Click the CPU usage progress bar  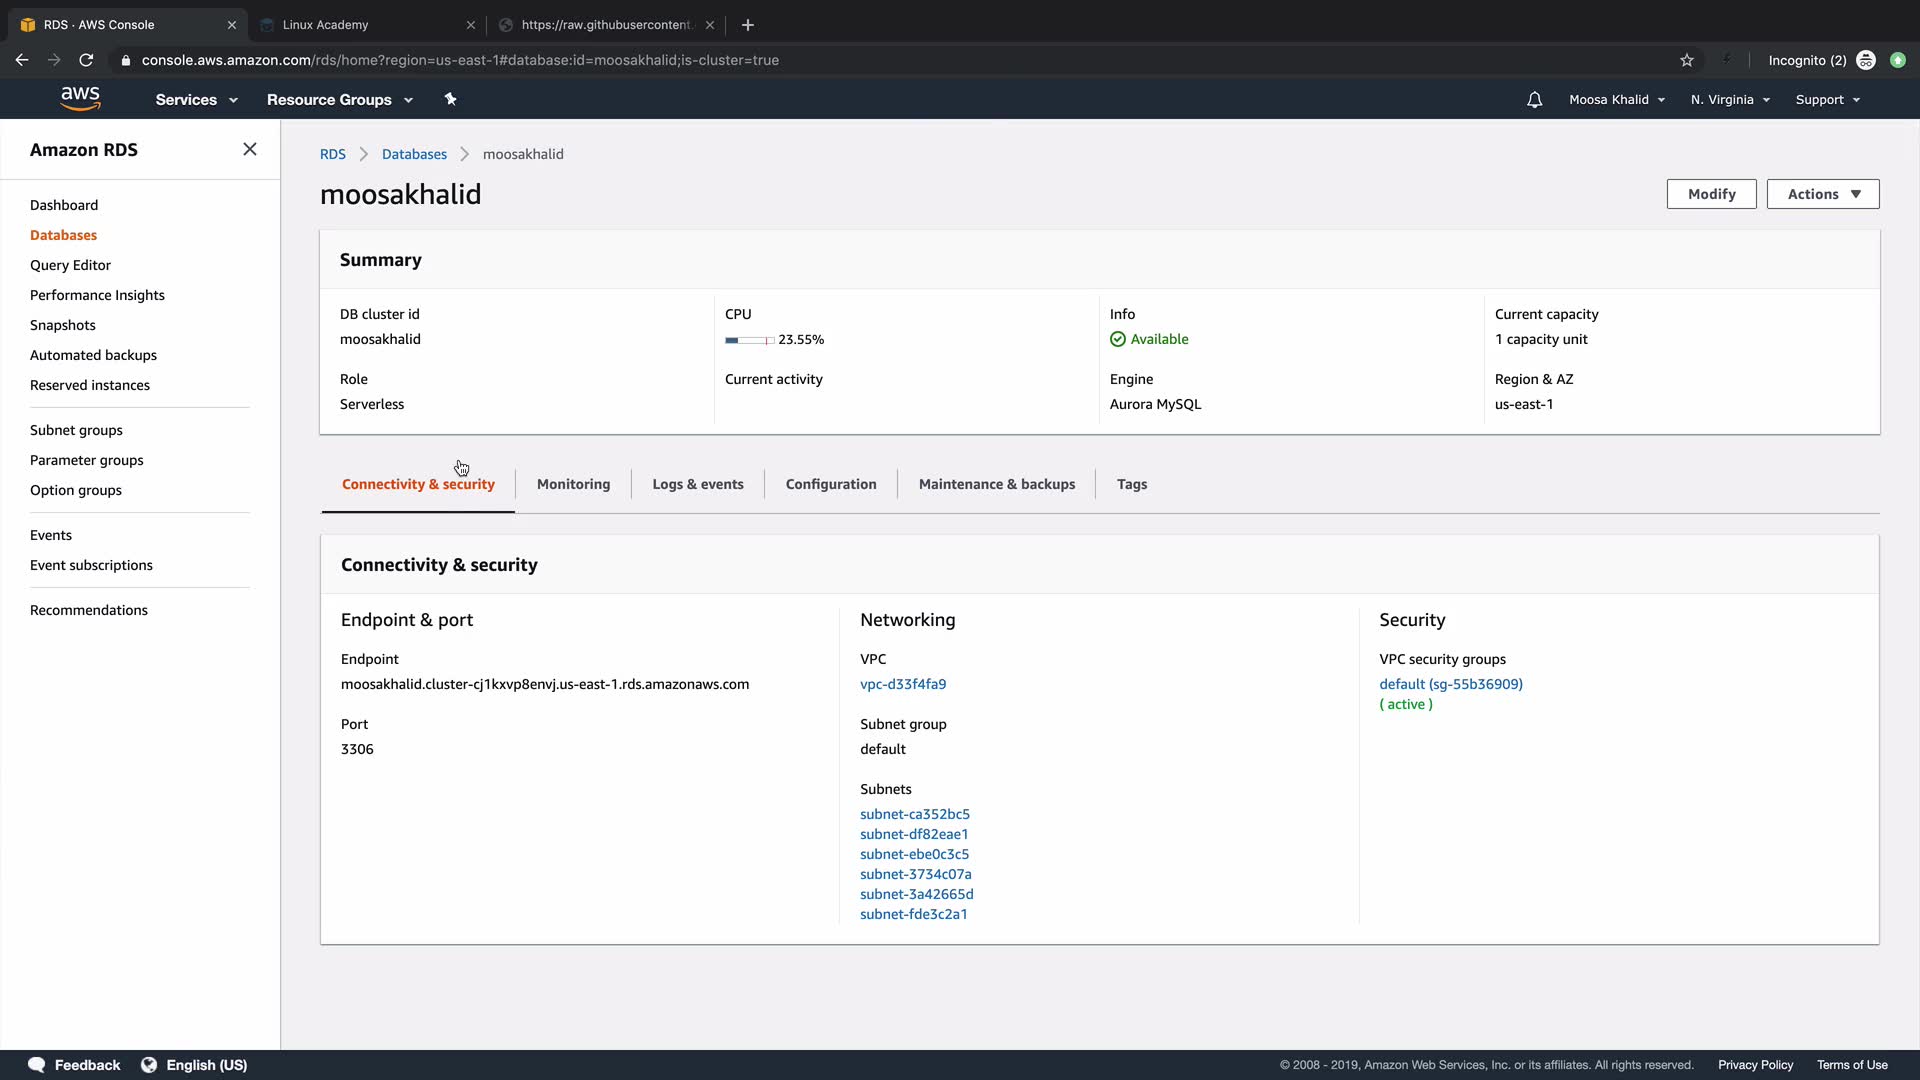click(749, 340)
